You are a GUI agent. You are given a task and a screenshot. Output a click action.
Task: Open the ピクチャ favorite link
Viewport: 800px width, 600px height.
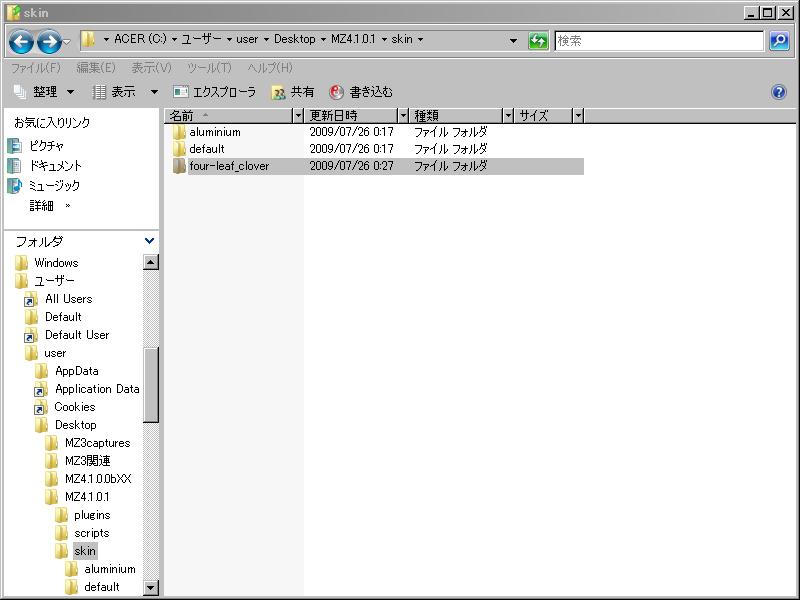point(46,146)
